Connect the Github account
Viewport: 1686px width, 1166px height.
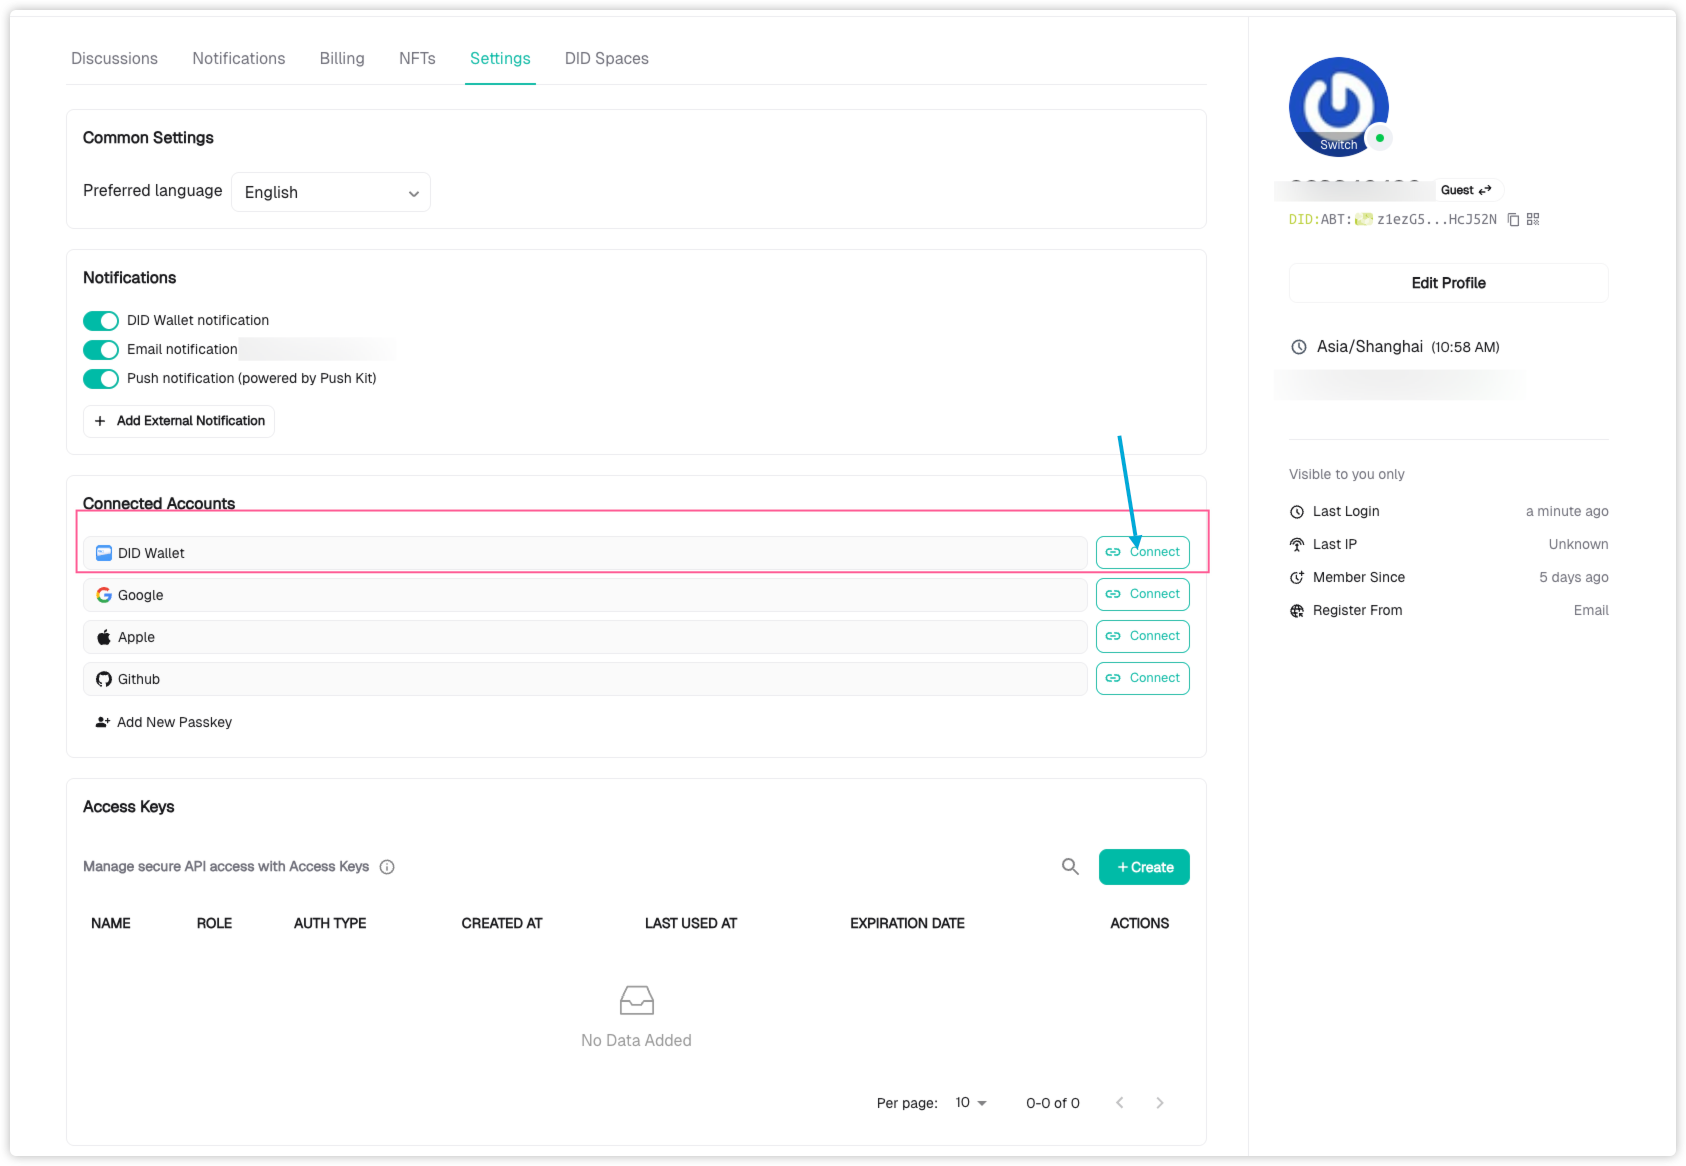click(x=1142, y=679)
